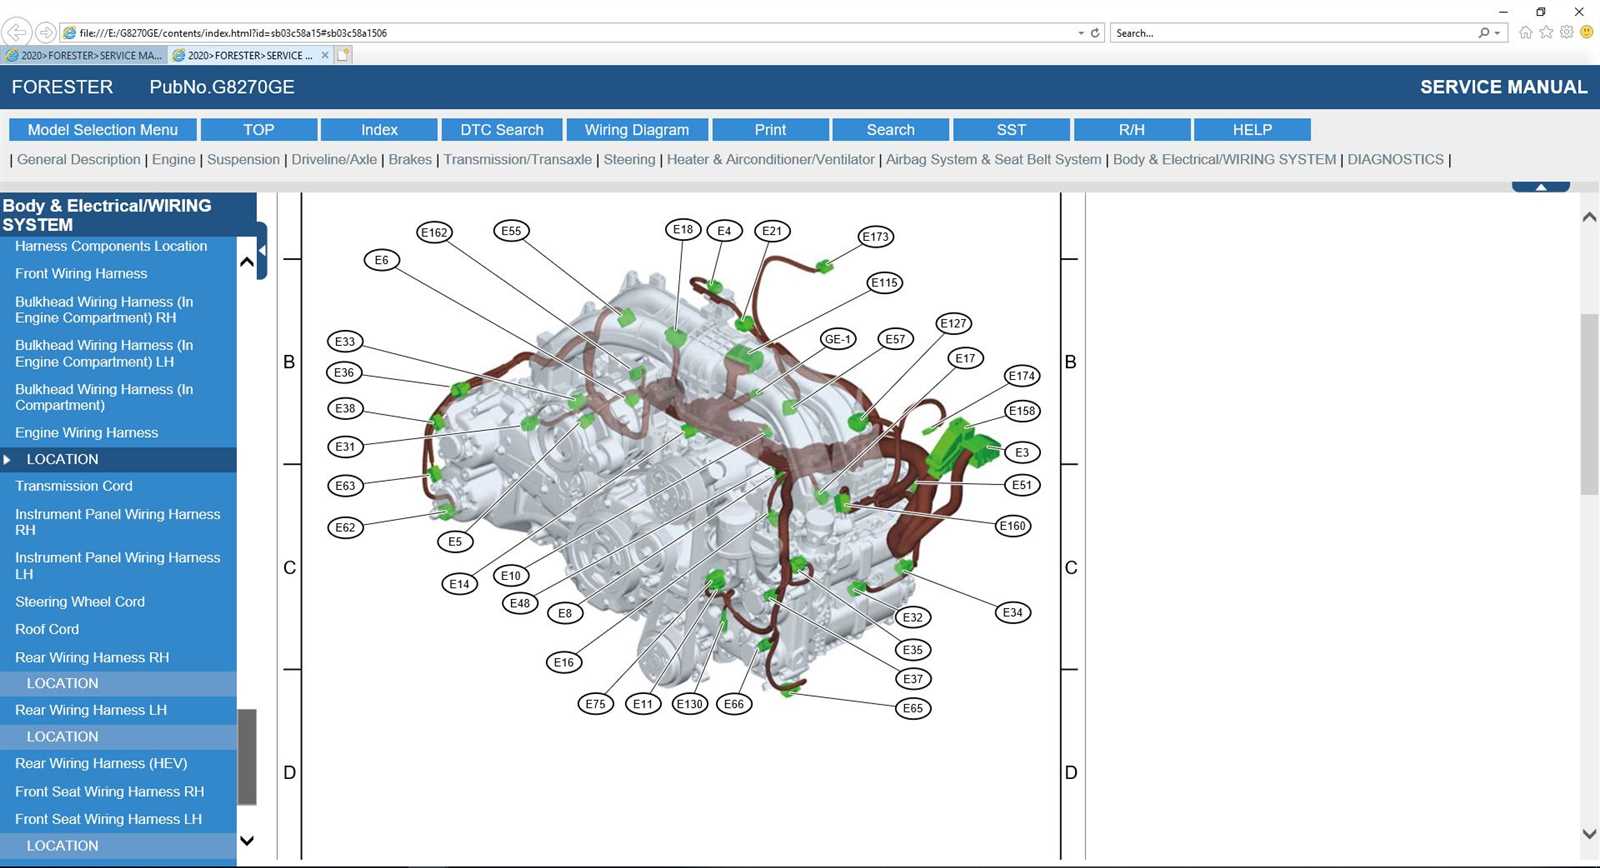Viewport: 1600px width, 868px height.
Task: Open the Index button
Action: coord(379,130)
